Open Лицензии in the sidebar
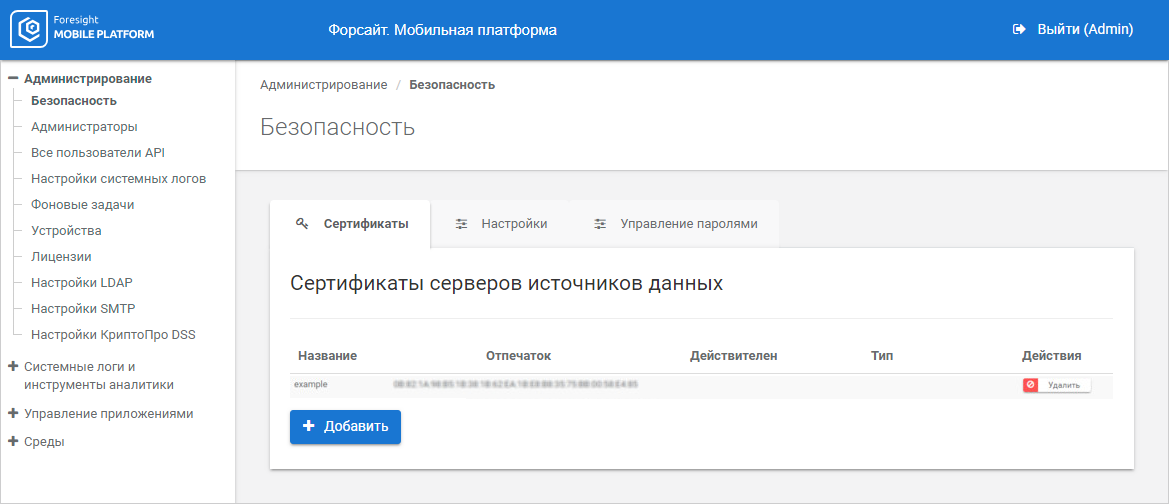This screenshot has height=504, width=1169. [x=61, y=256]
